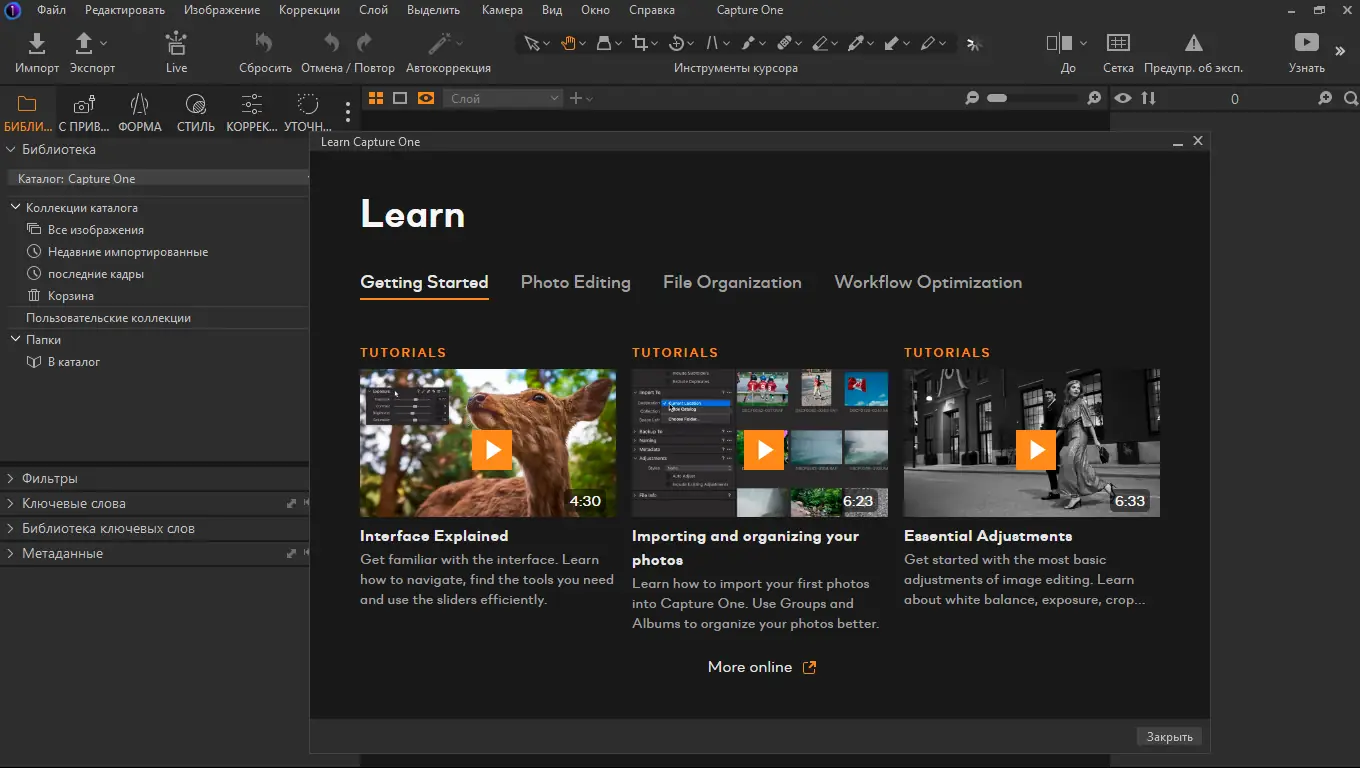Viewport: 1360px width, 768px height.
Task: Click the Import (Импорт) toolbar icon
Action: (x=37, y=44)
